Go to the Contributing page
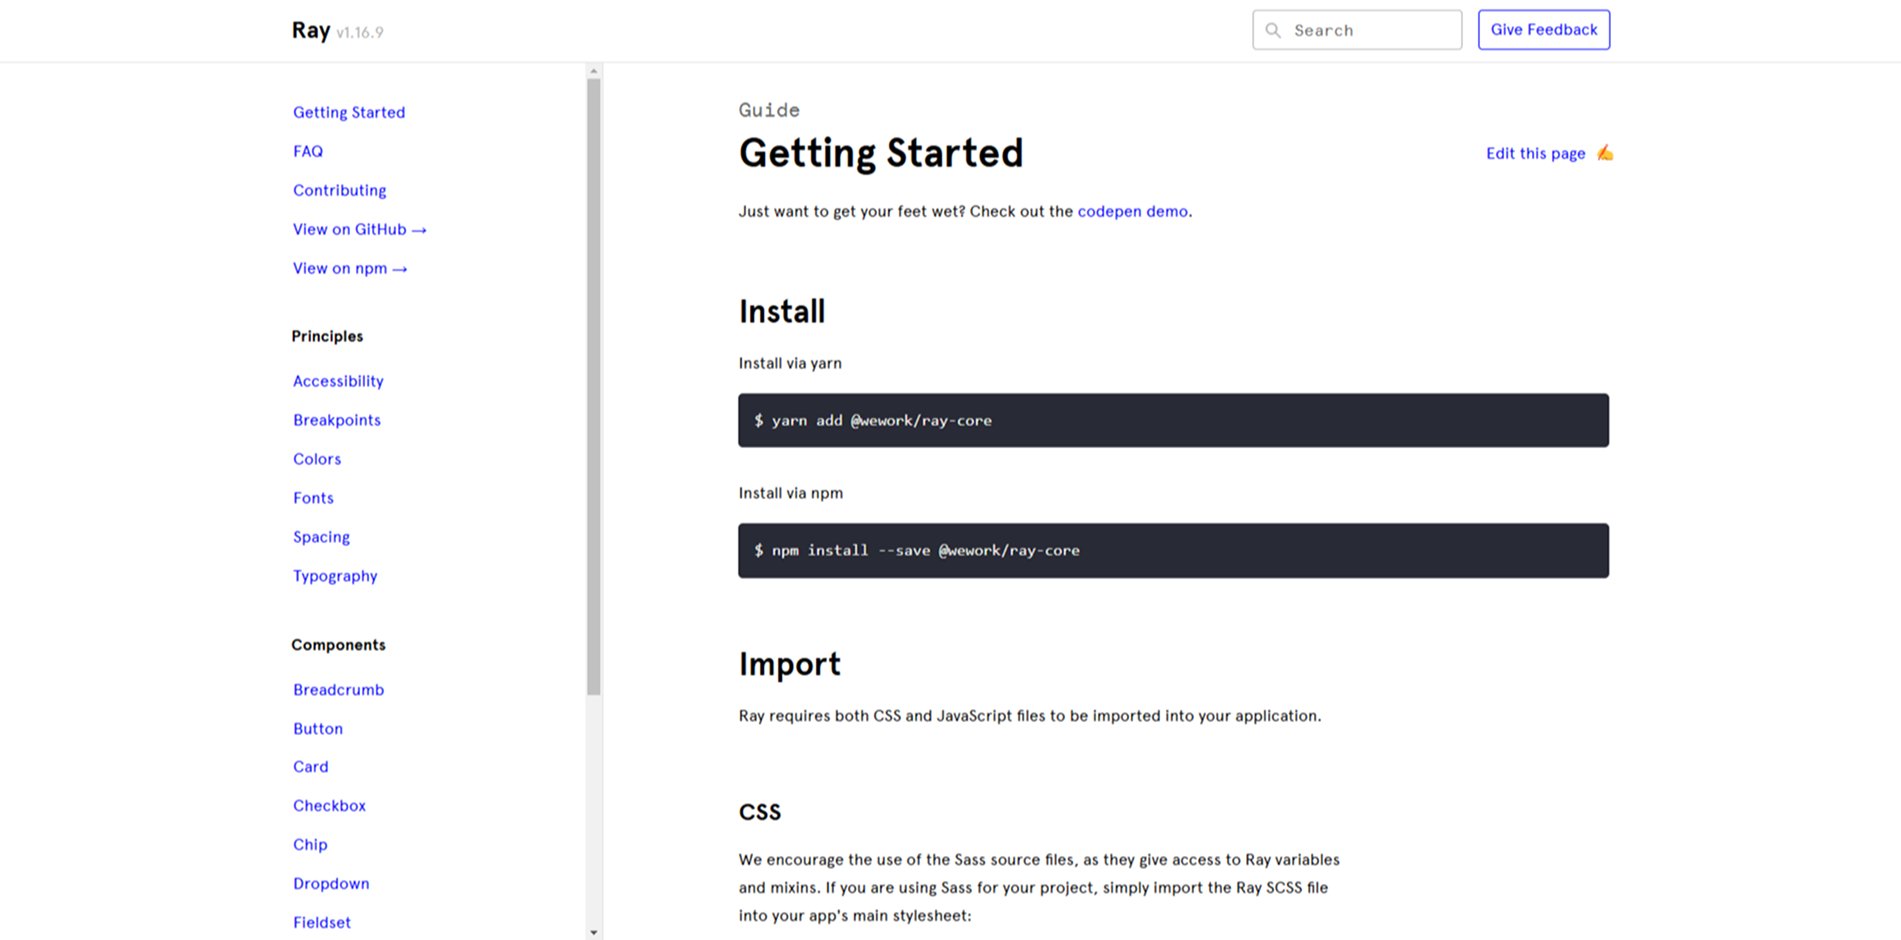This screenshot has width=1901, height=940. click(339, 190)
